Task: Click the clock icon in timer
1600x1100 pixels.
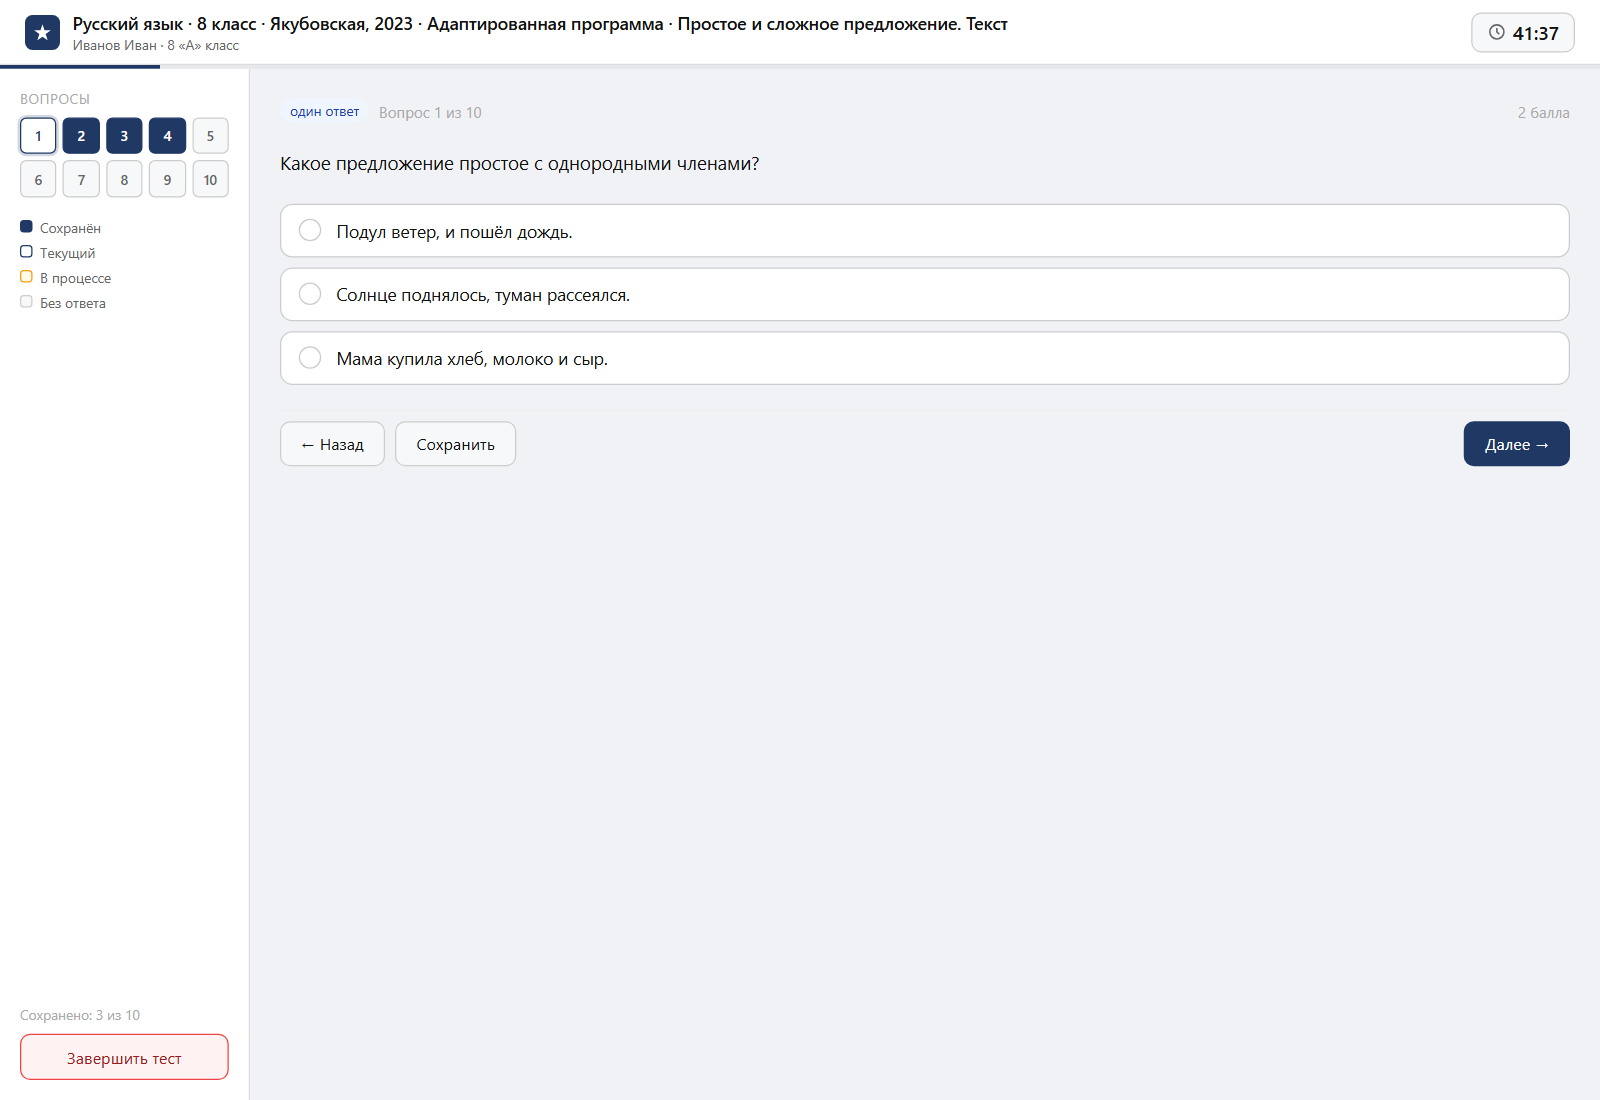Action: point(1496,32)
